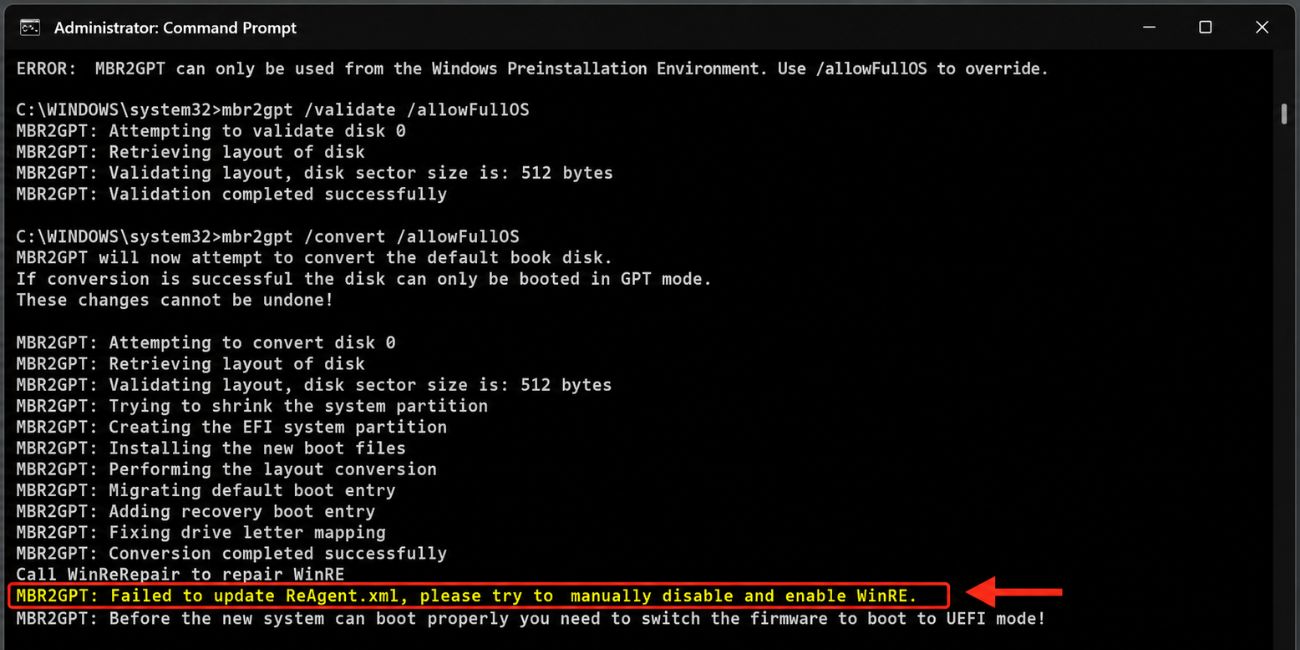
Task: Click the ERROR line about Windows Preinstallation Environment
Action: click(532, 68)
